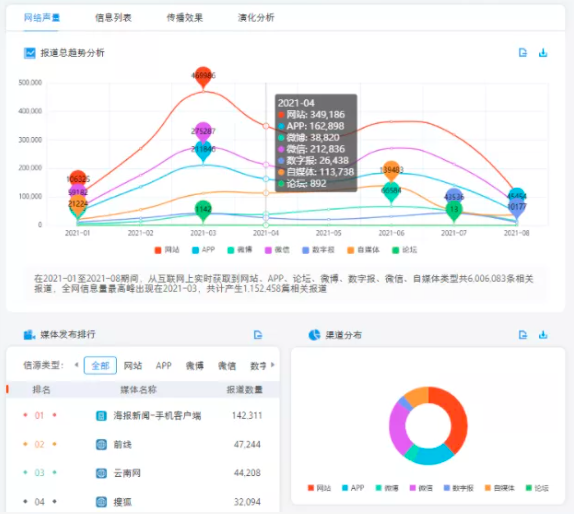Screen dimensions: 574x514
Task: Open the 网络声量 tab
Action: point(41,17)
